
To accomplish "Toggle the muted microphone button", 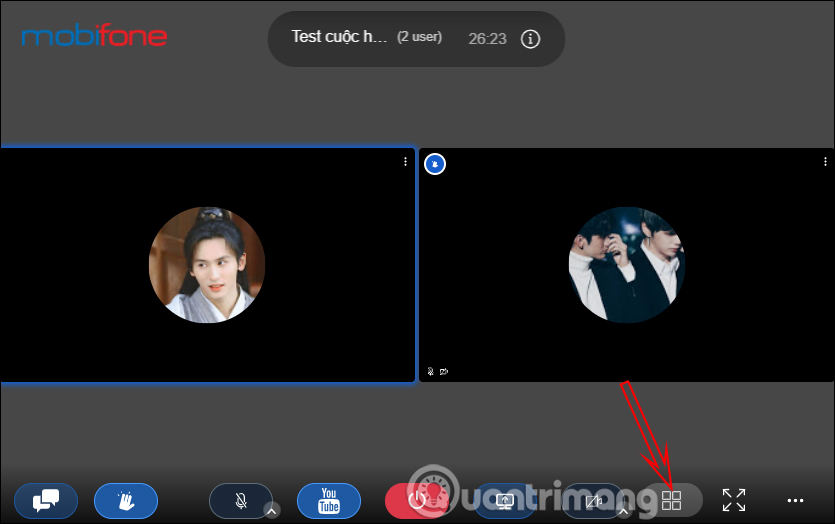I will pos(241,501).
